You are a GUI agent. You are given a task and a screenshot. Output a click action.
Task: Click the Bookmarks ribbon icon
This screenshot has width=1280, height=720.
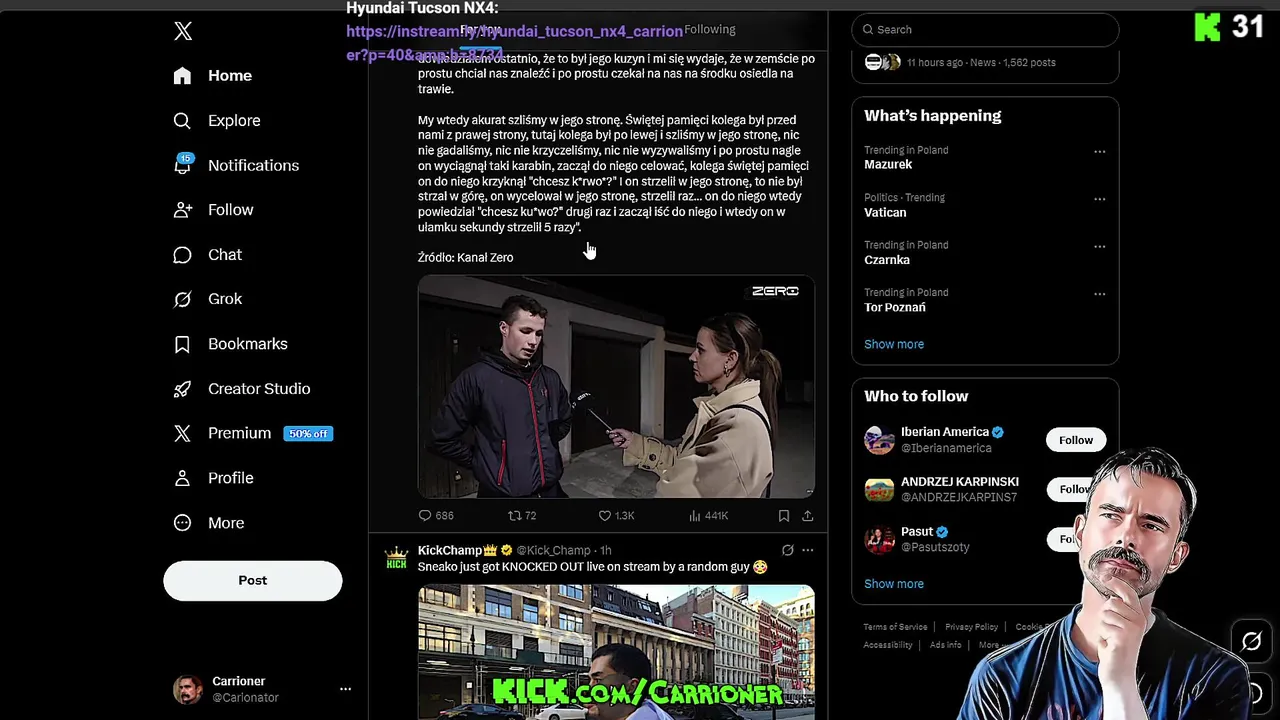(182, 344)
